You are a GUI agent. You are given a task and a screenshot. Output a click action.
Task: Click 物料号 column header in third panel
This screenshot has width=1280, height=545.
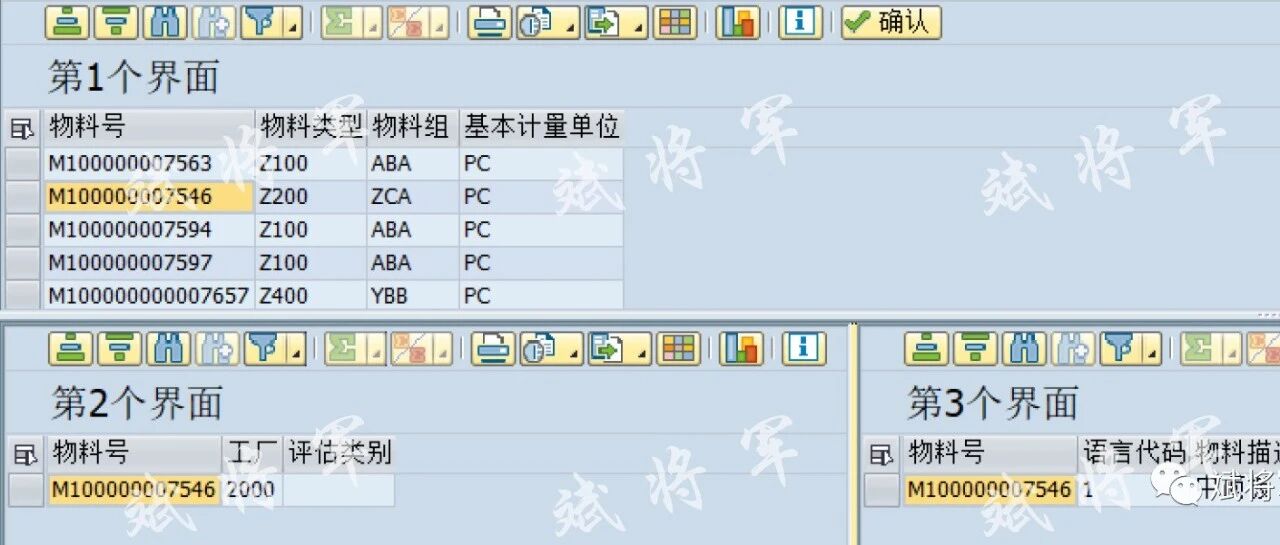tap(990, 454)
